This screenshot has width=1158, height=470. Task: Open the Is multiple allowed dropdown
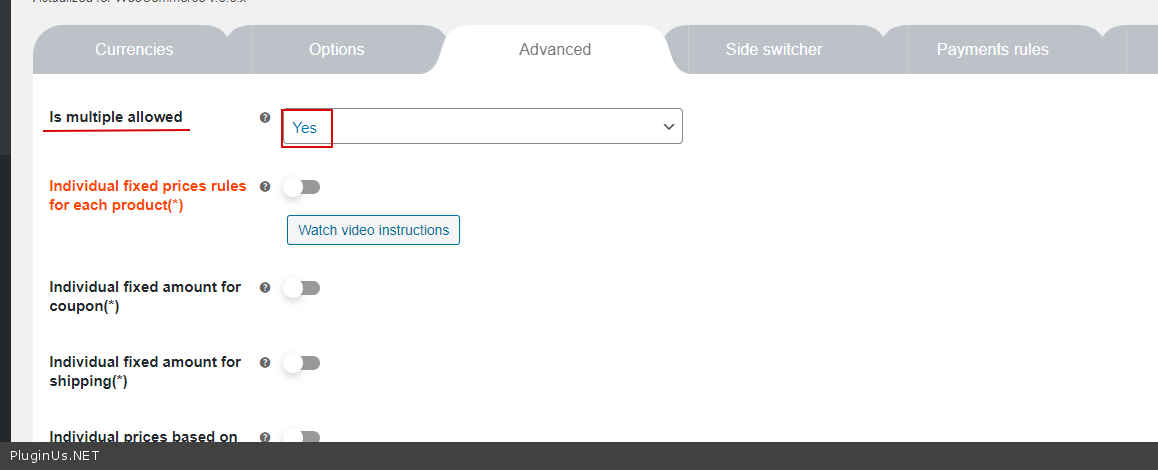pos(482,127)
